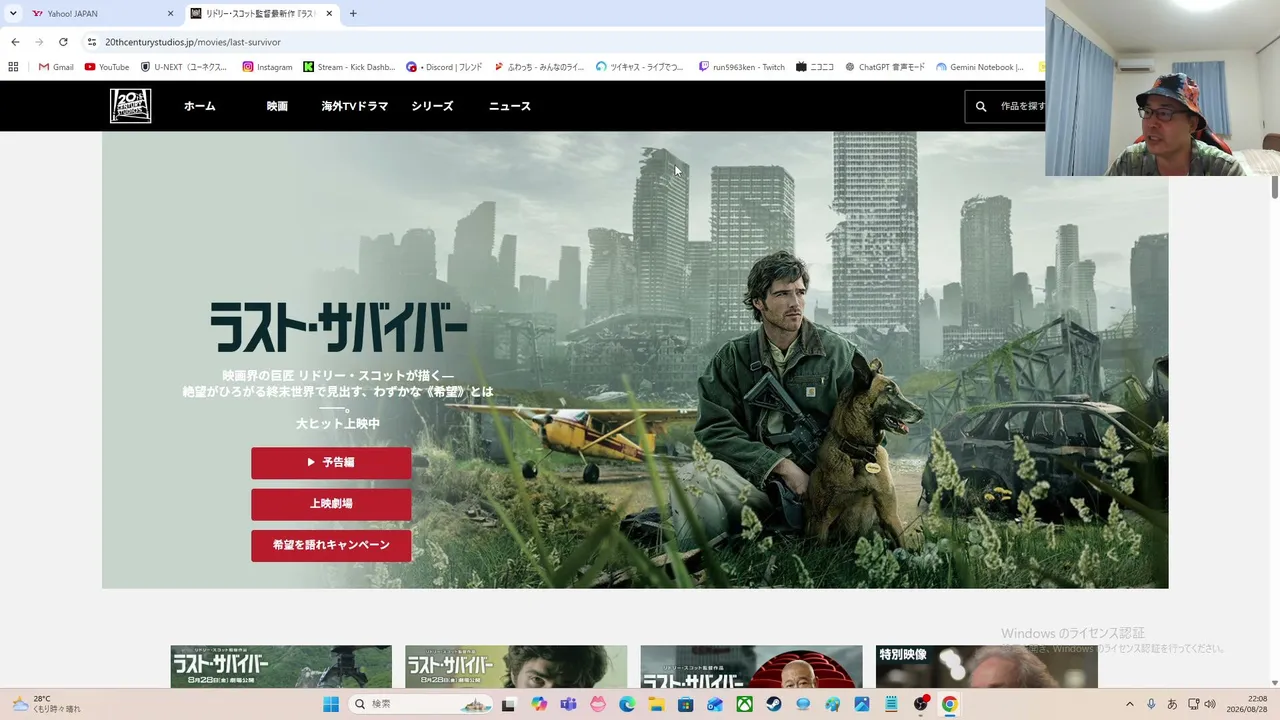Open the Discord フレンド bookmark
1280x720 pixels.
coord(444,67)
